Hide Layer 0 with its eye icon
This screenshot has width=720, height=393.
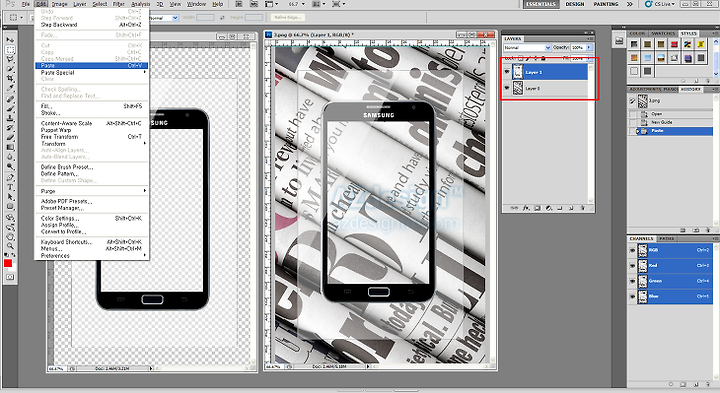507,88
